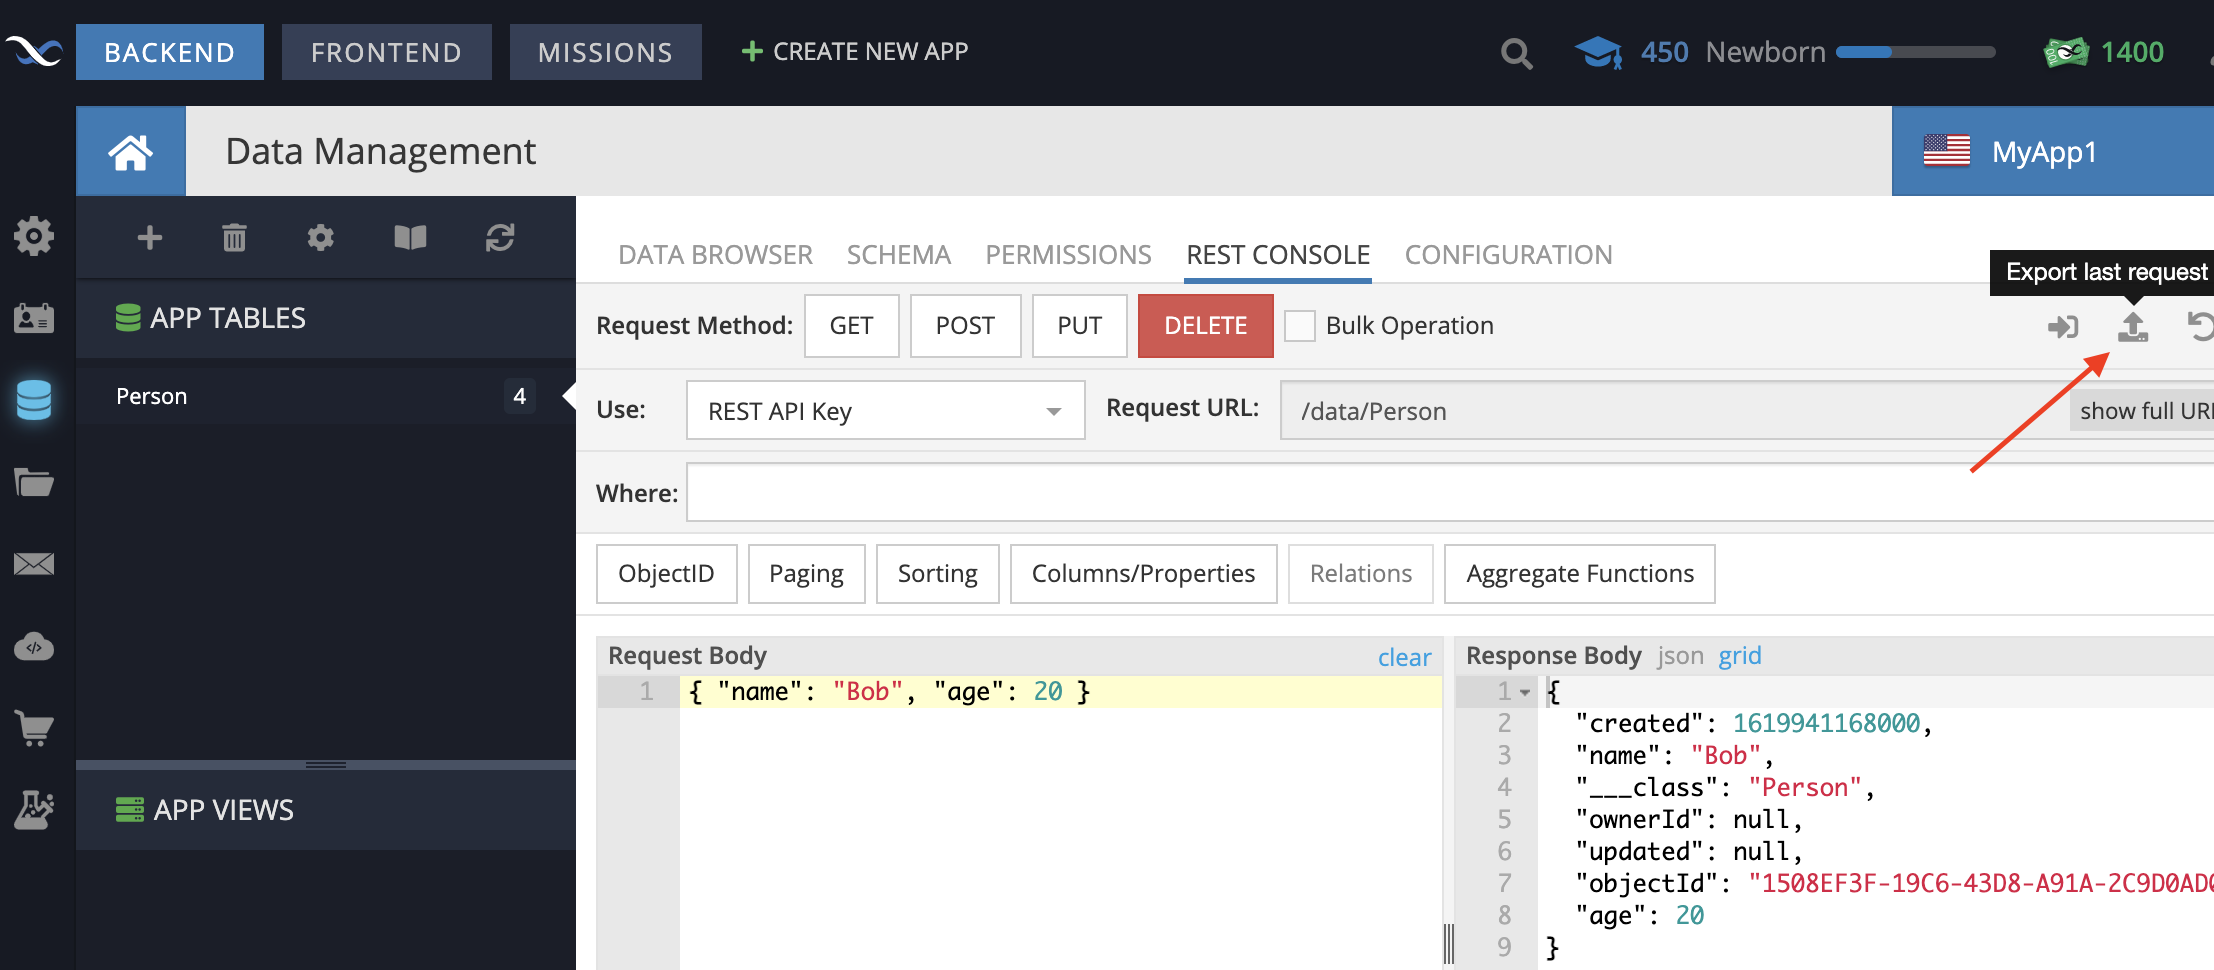Click the Aggregate Functions button
Viewport: 2214px width, 970px height.
[1579, 574]
